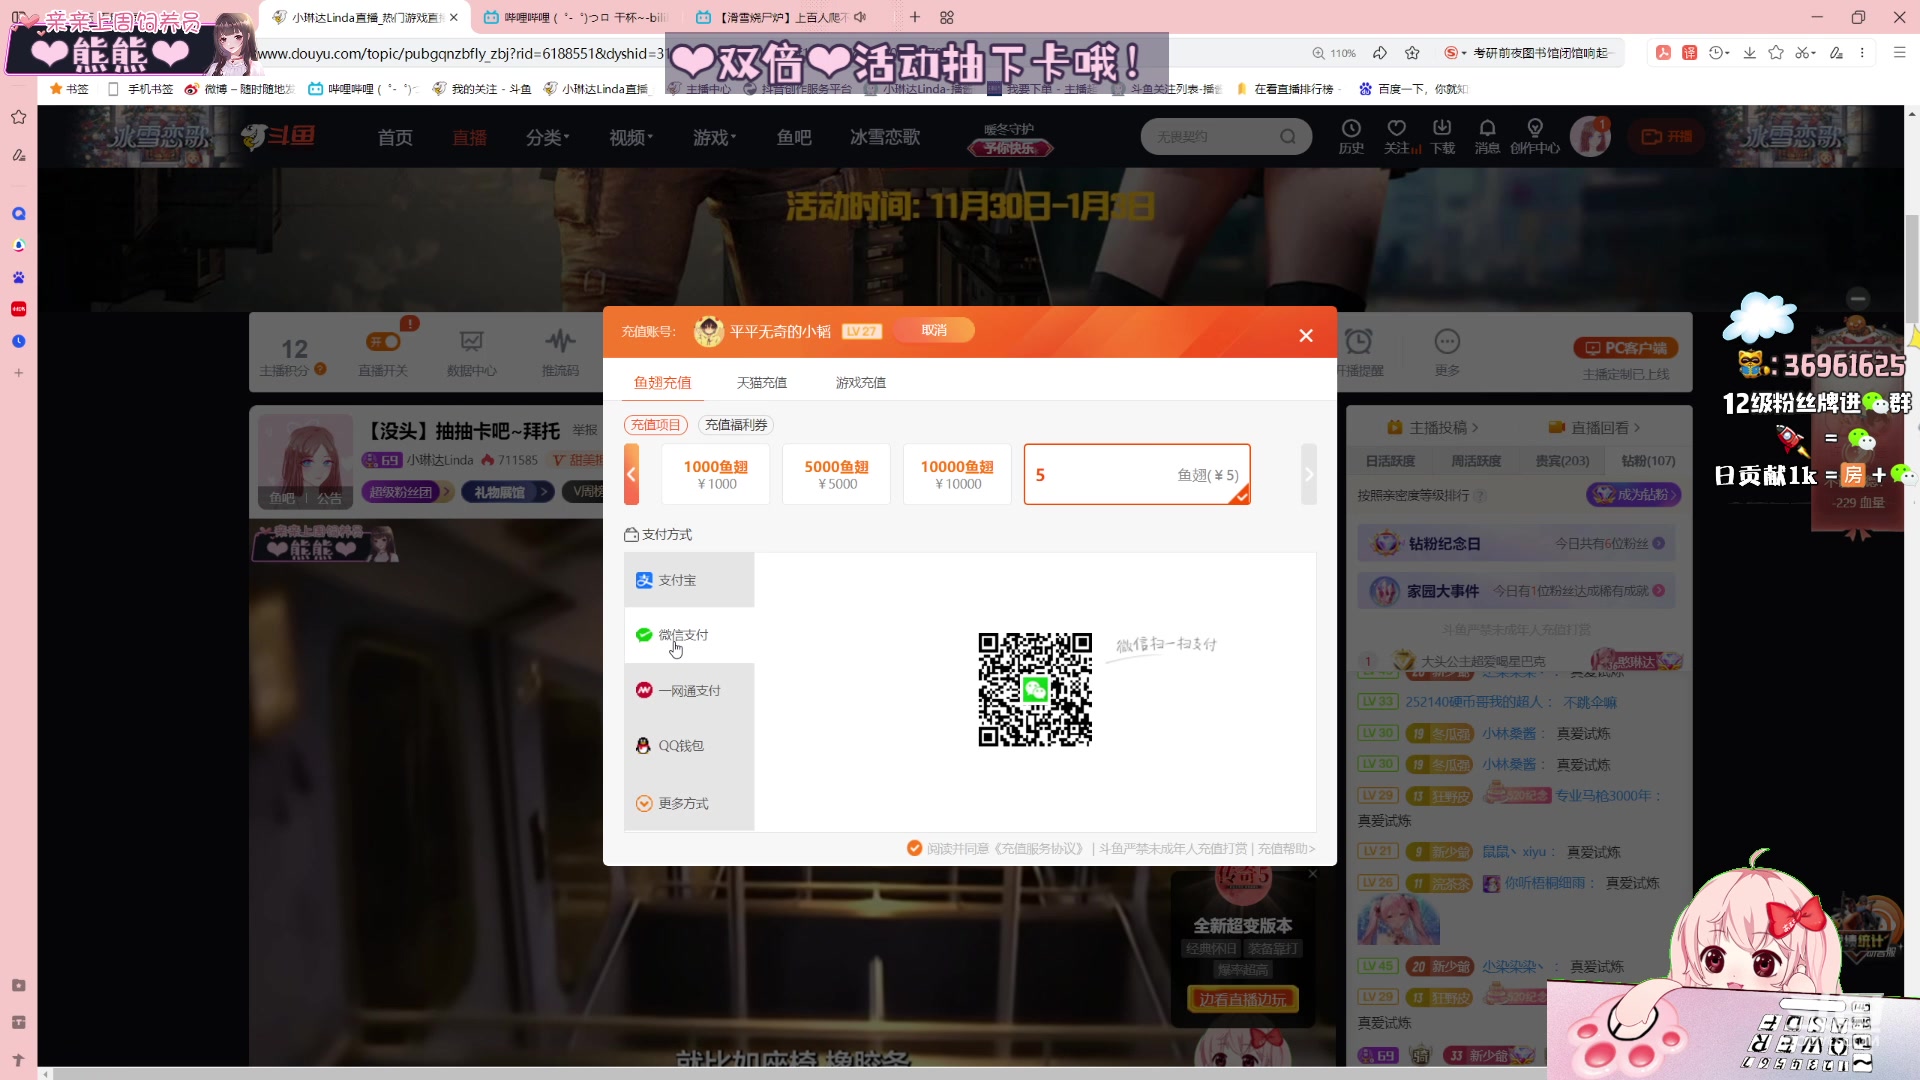Choose the 10000鱼翅 recharge option

click(957, 474)
